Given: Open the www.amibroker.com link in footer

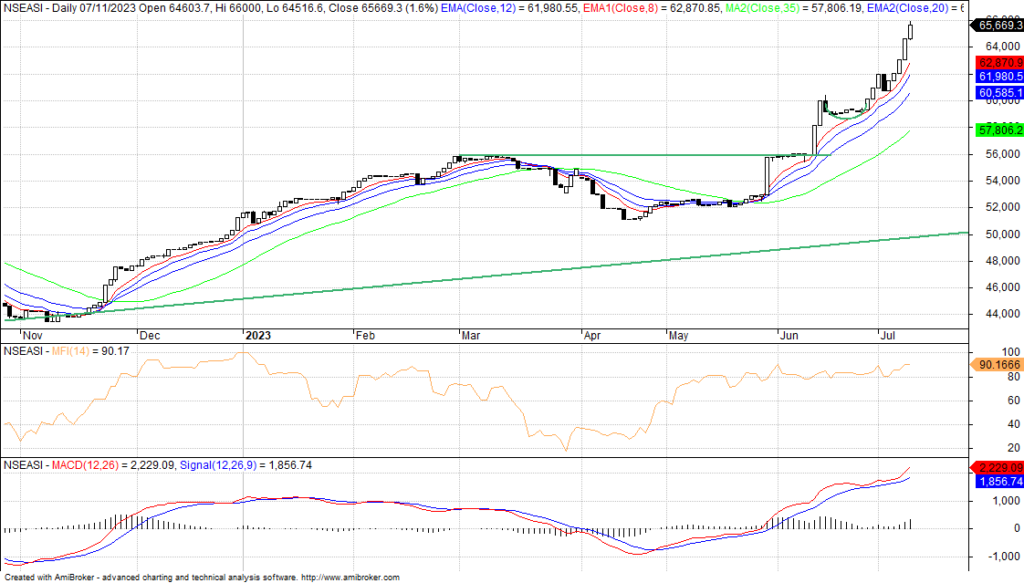Looking at the screenshot, I should pos(350,577).
